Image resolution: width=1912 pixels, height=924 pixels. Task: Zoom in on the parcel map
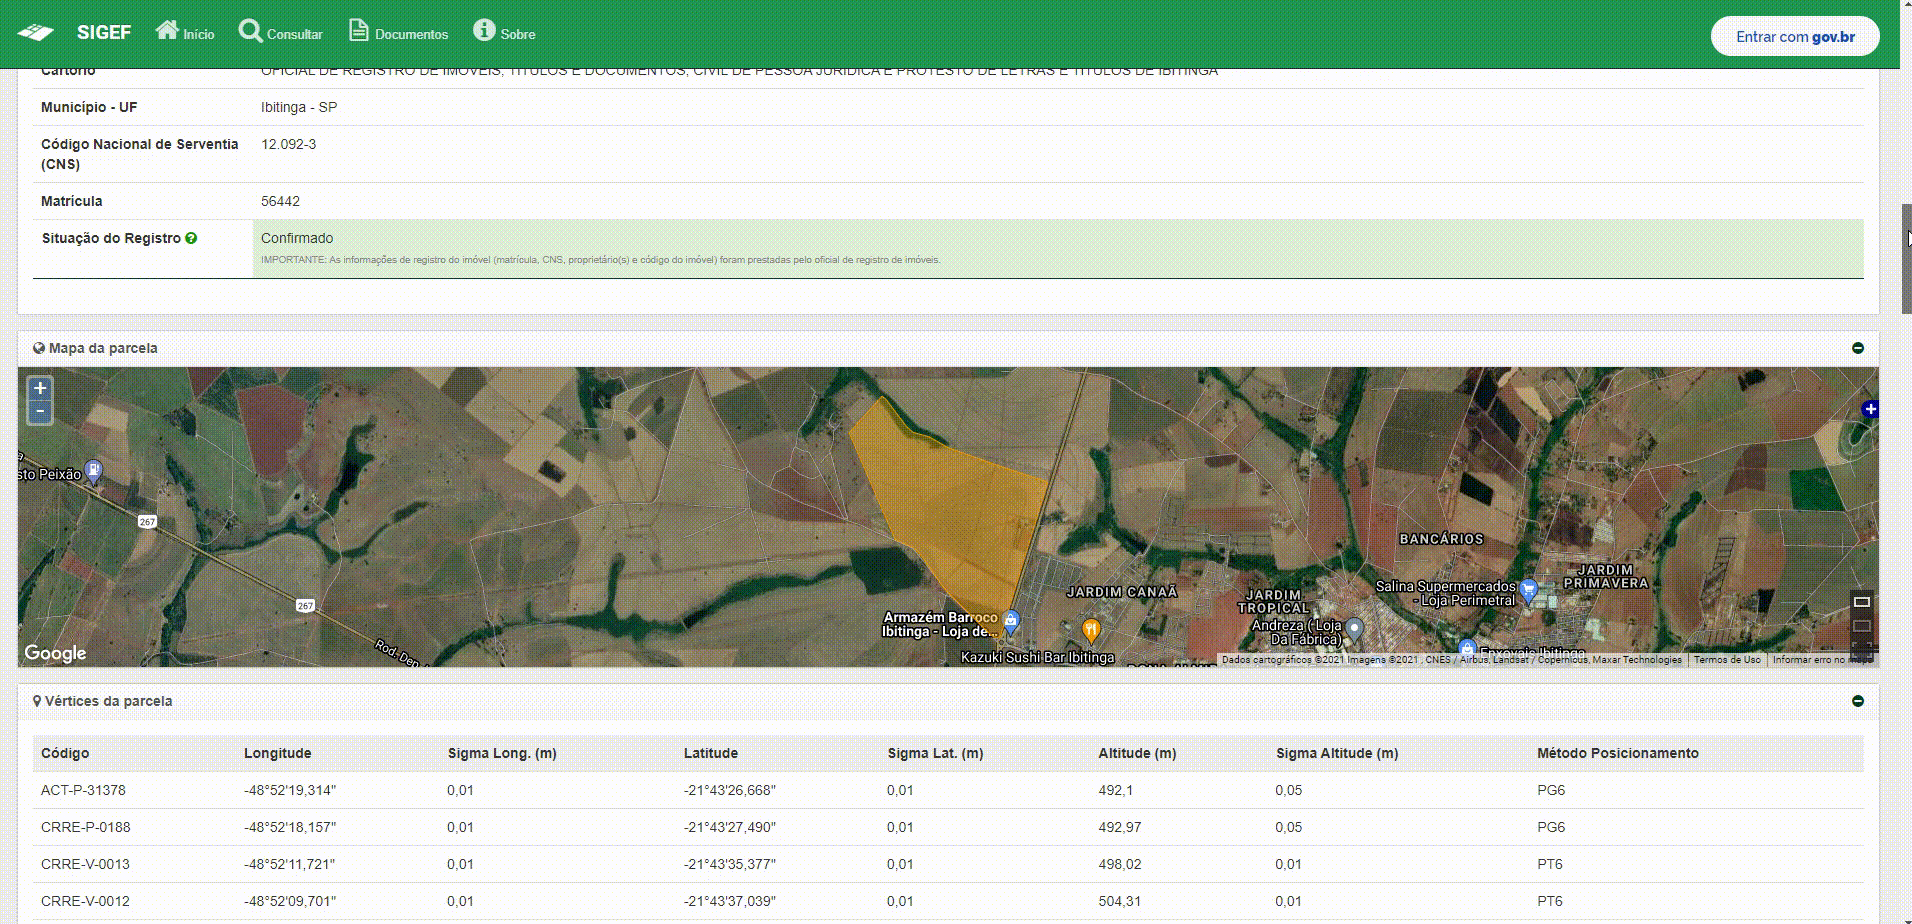pyautogui.click(x=40, y=388)
